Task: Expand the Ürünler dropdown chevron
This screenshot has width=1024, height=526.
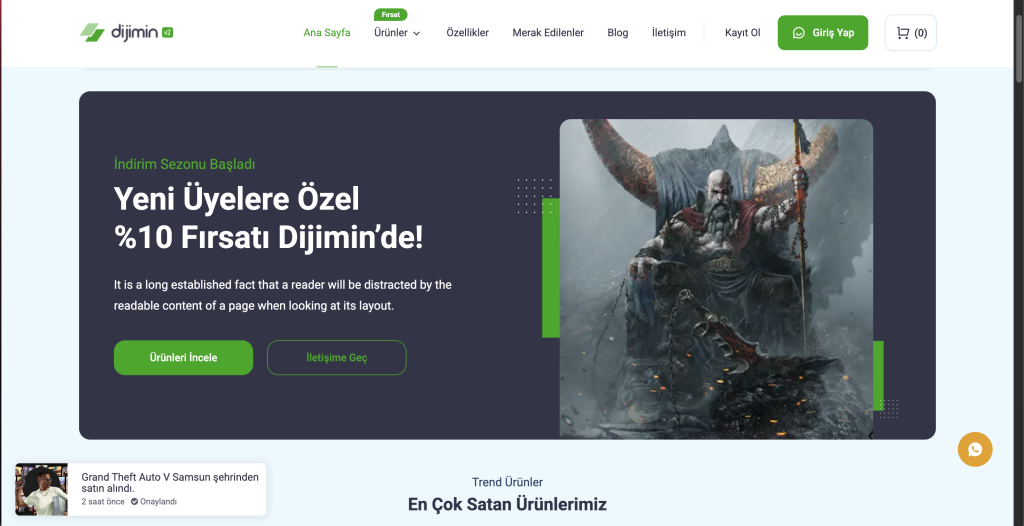Action: click(417, 33)
